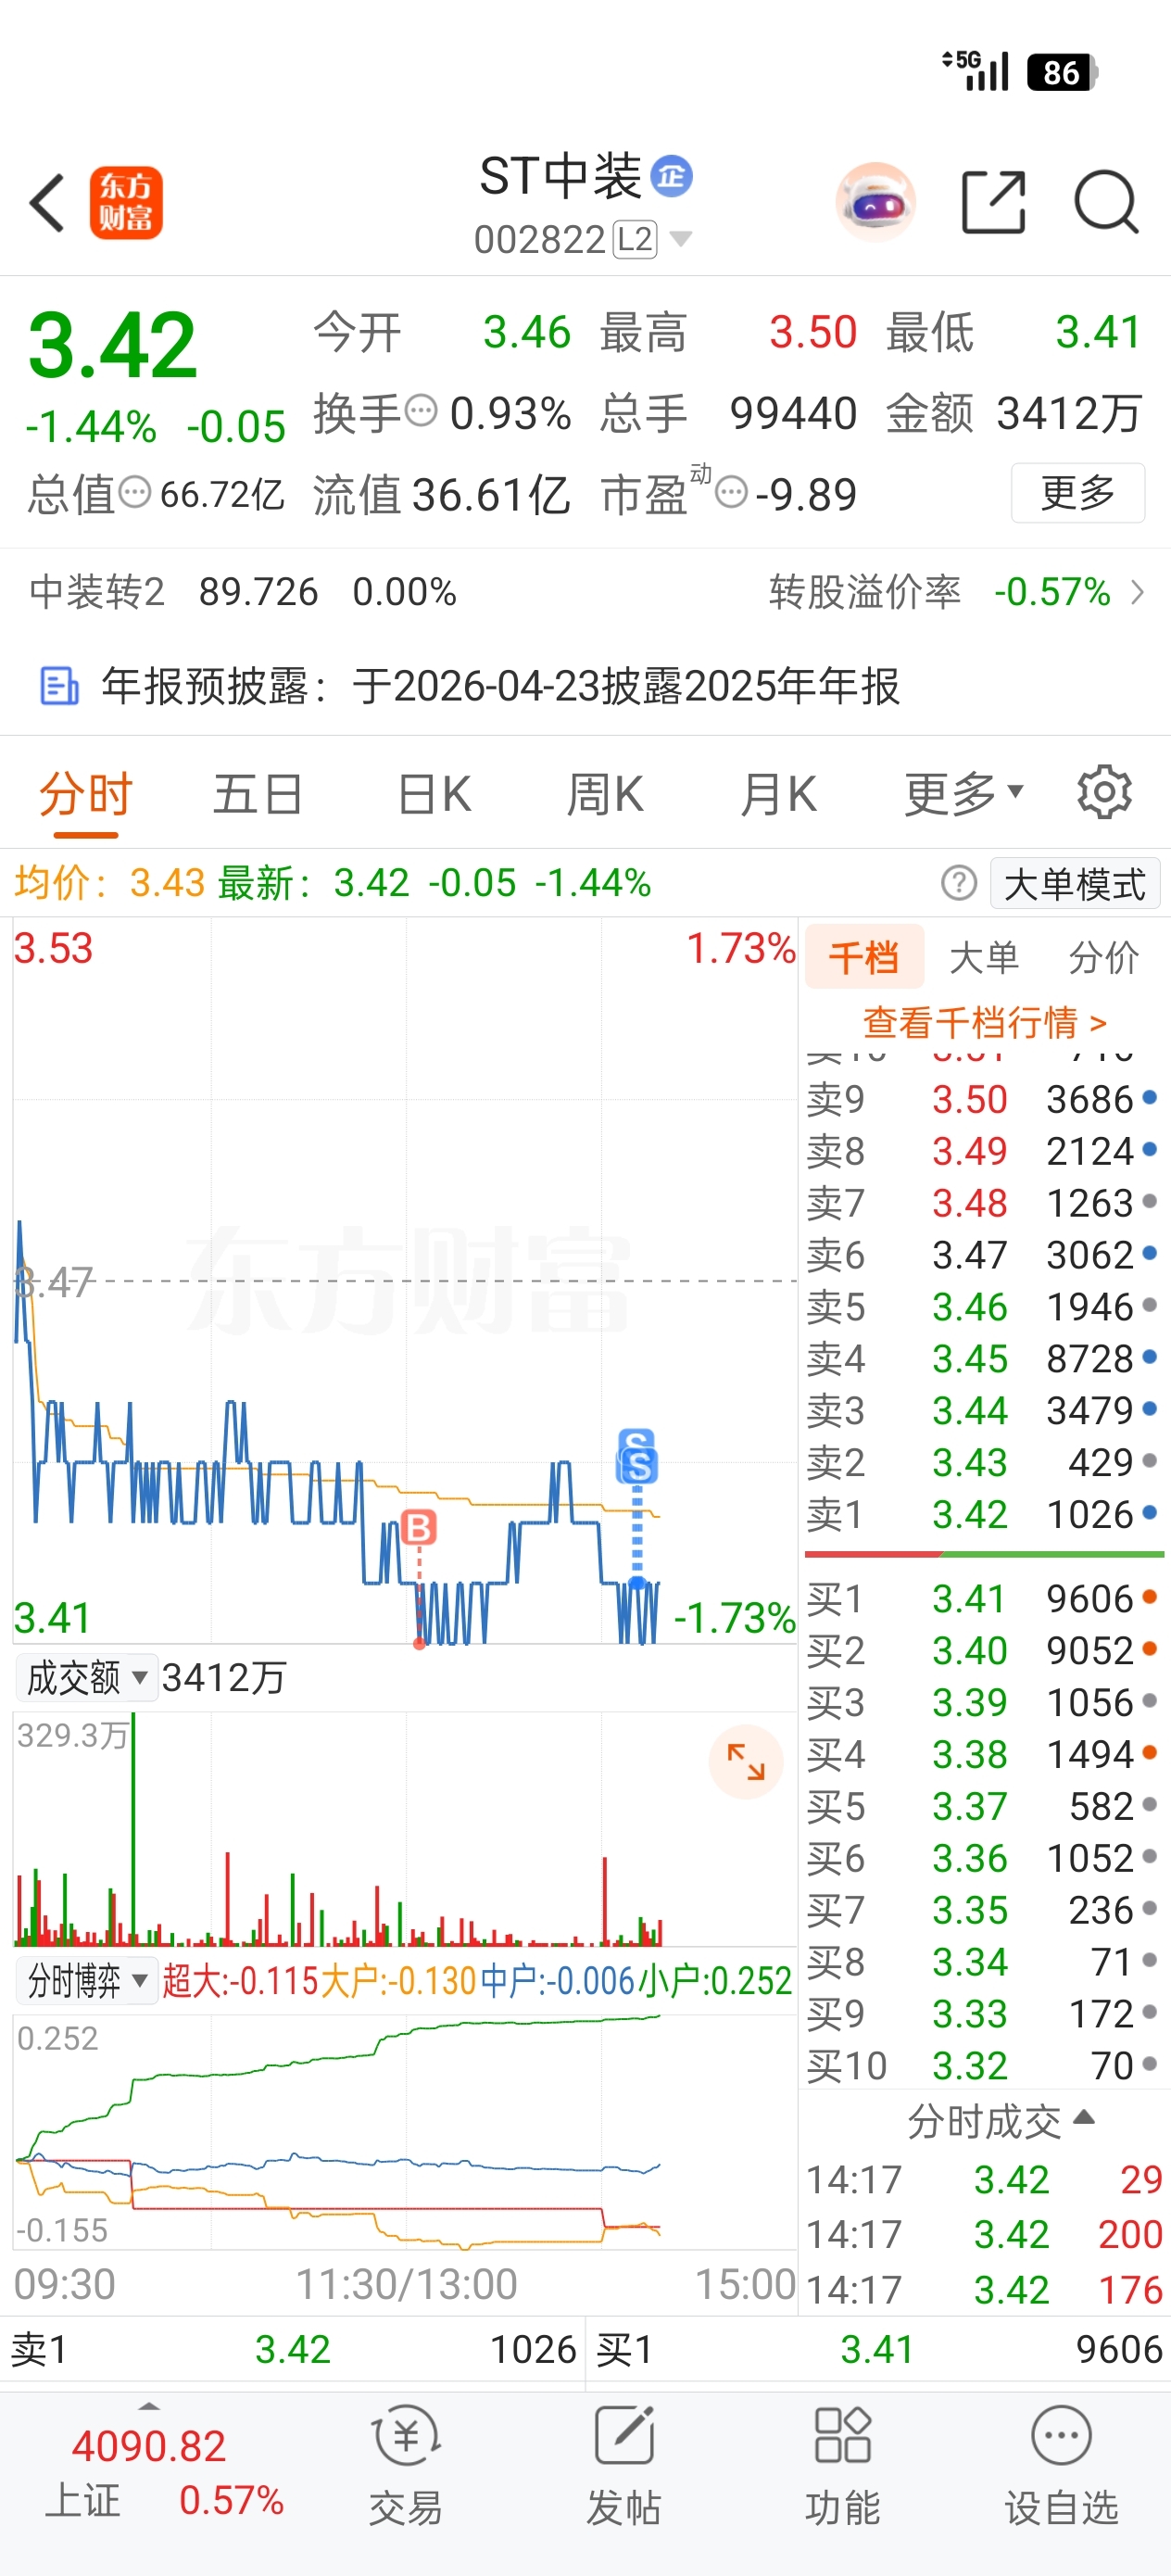The height and width of the screenshot is (2576, 1171).
Task: Tap the 超大 -0.115 flow value
Action: point(240,1980)
